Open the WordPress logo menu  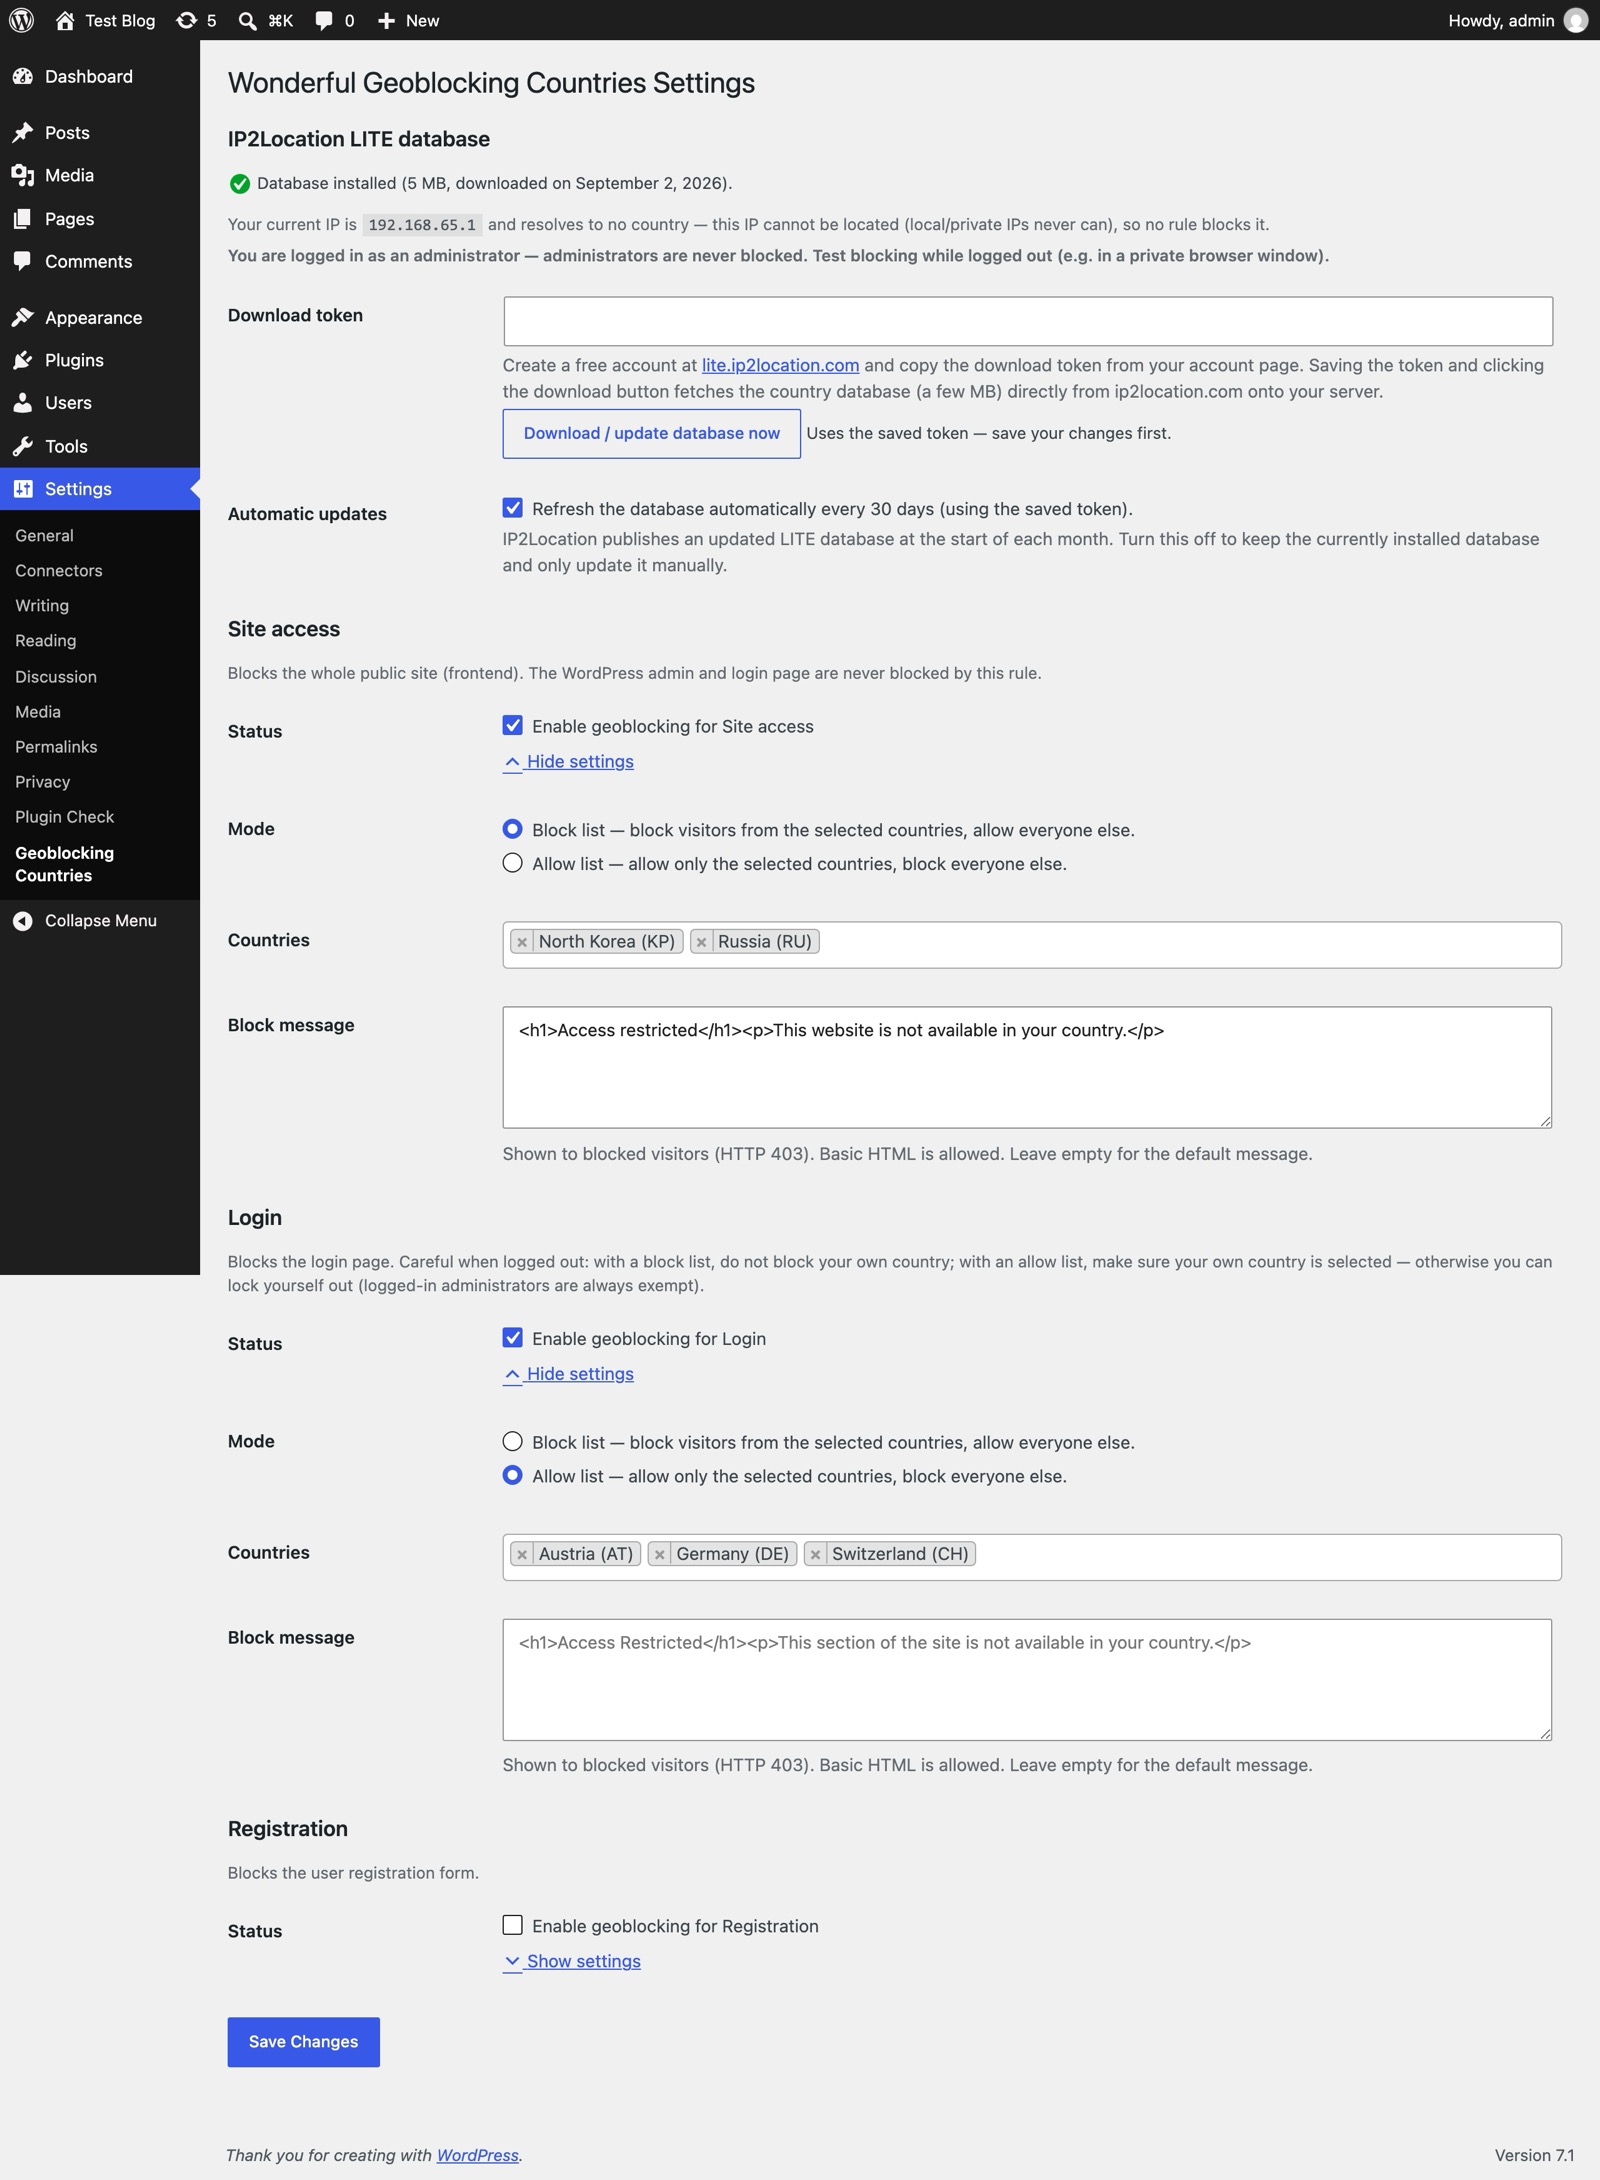pos(21,20)
